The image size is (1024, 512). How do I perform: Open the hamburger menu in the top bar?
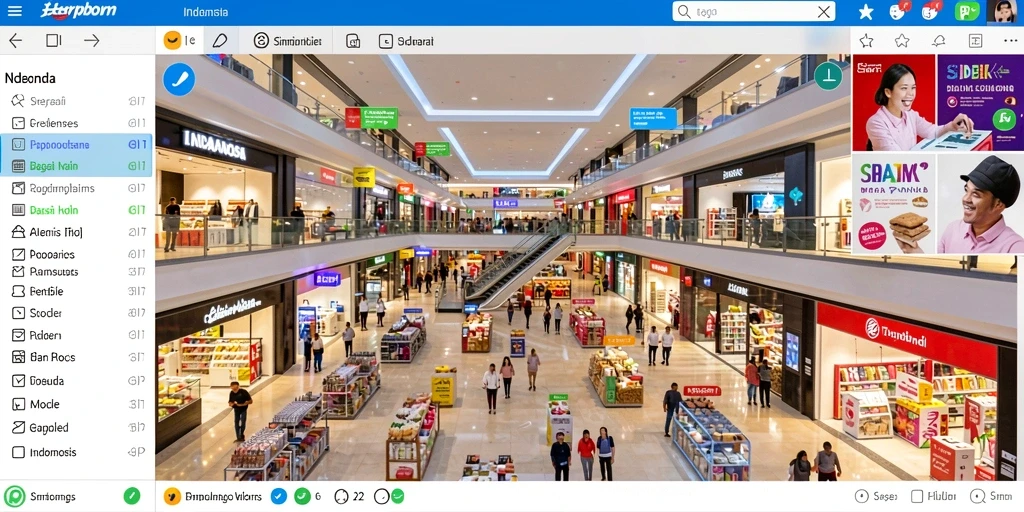[14, 11]
